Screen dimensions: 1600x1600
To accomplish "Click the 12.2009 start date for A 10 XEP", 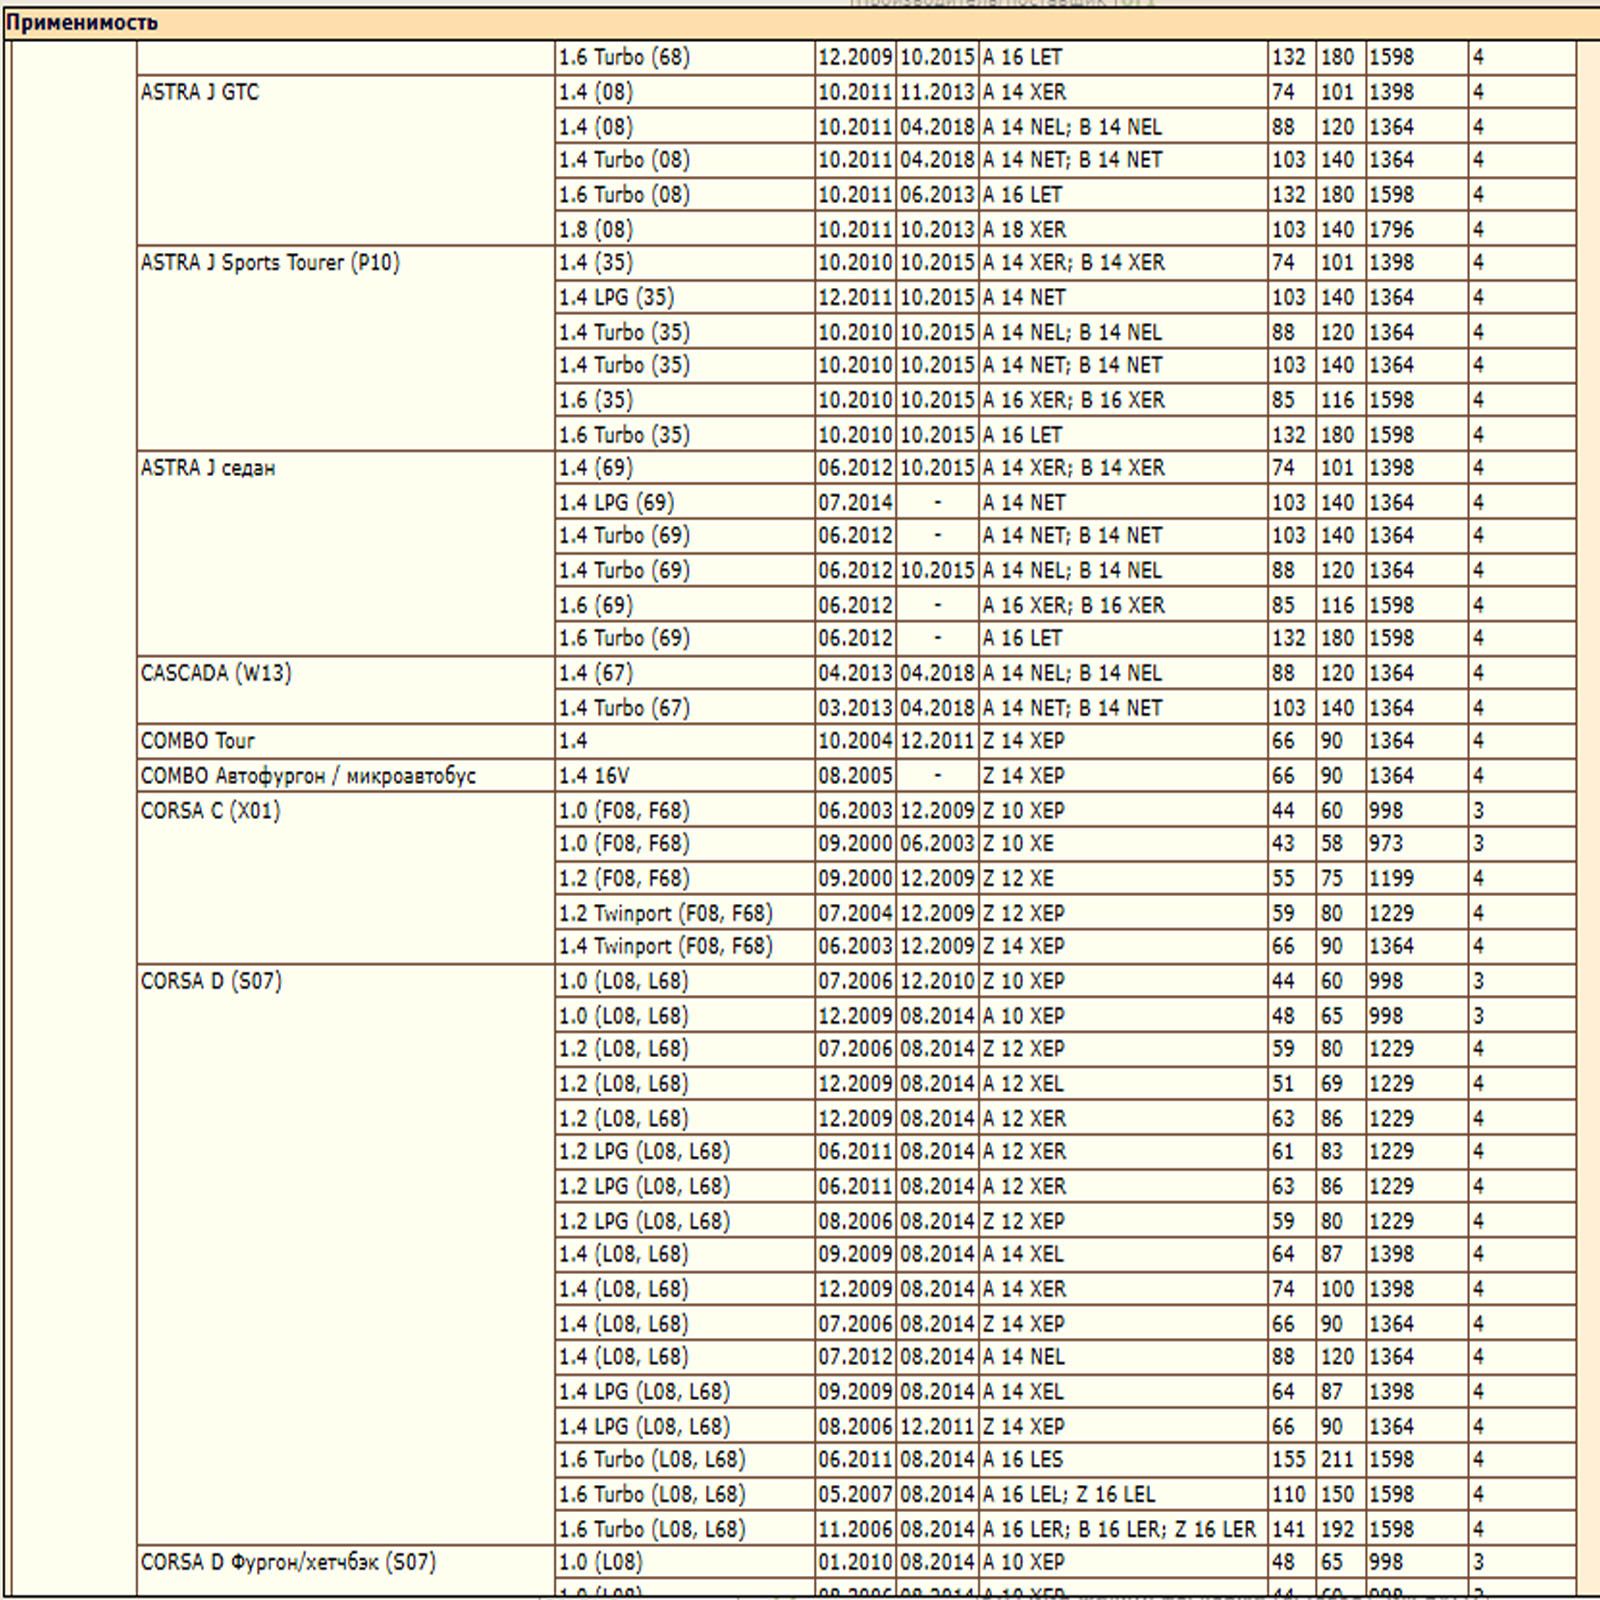I will [x=855, y=1015].
